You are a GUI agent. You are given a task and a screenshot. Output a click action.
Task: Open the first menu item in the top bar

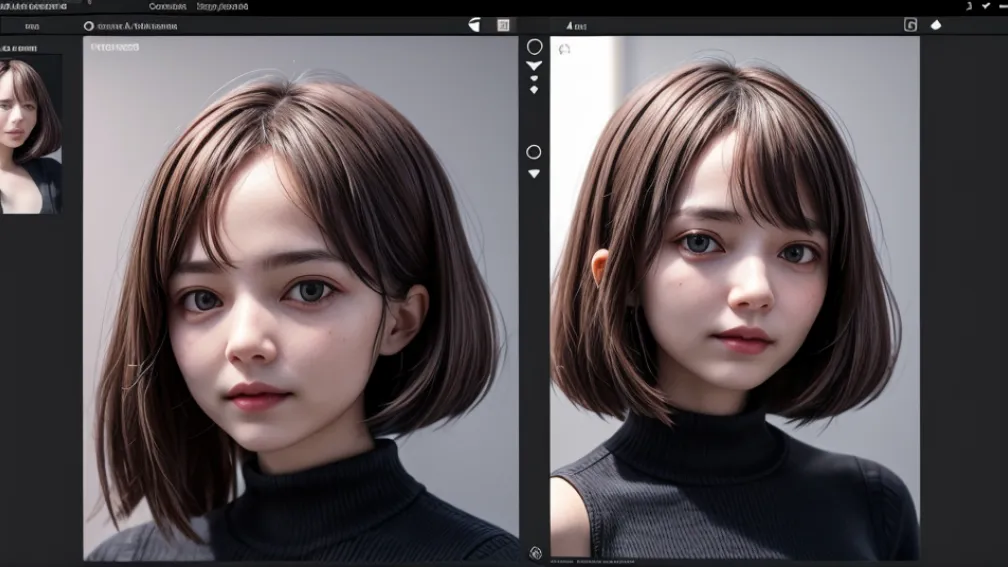168,6
